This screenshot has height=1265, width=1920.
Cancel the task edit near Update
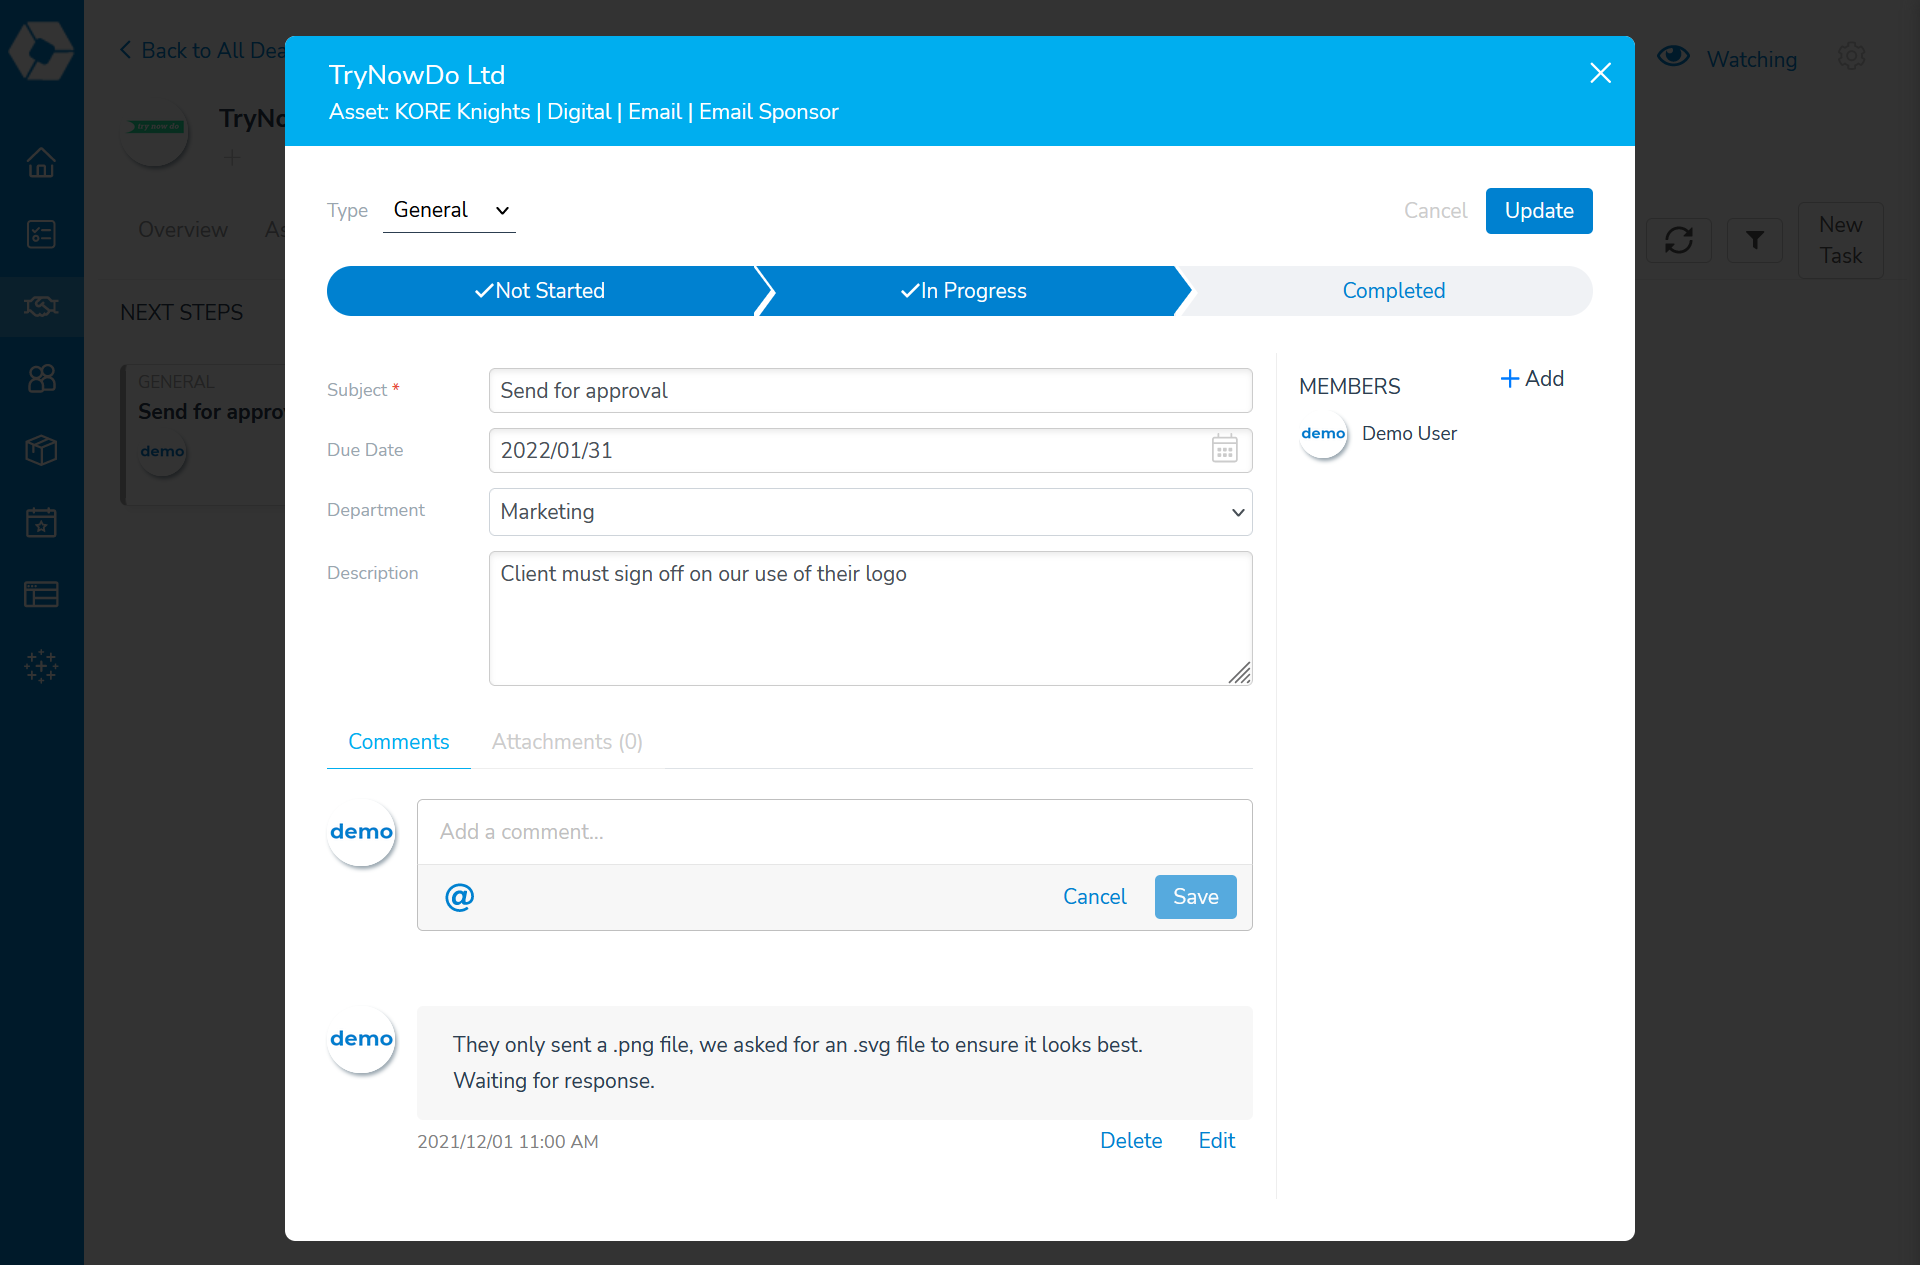[x=1435, y=211]
